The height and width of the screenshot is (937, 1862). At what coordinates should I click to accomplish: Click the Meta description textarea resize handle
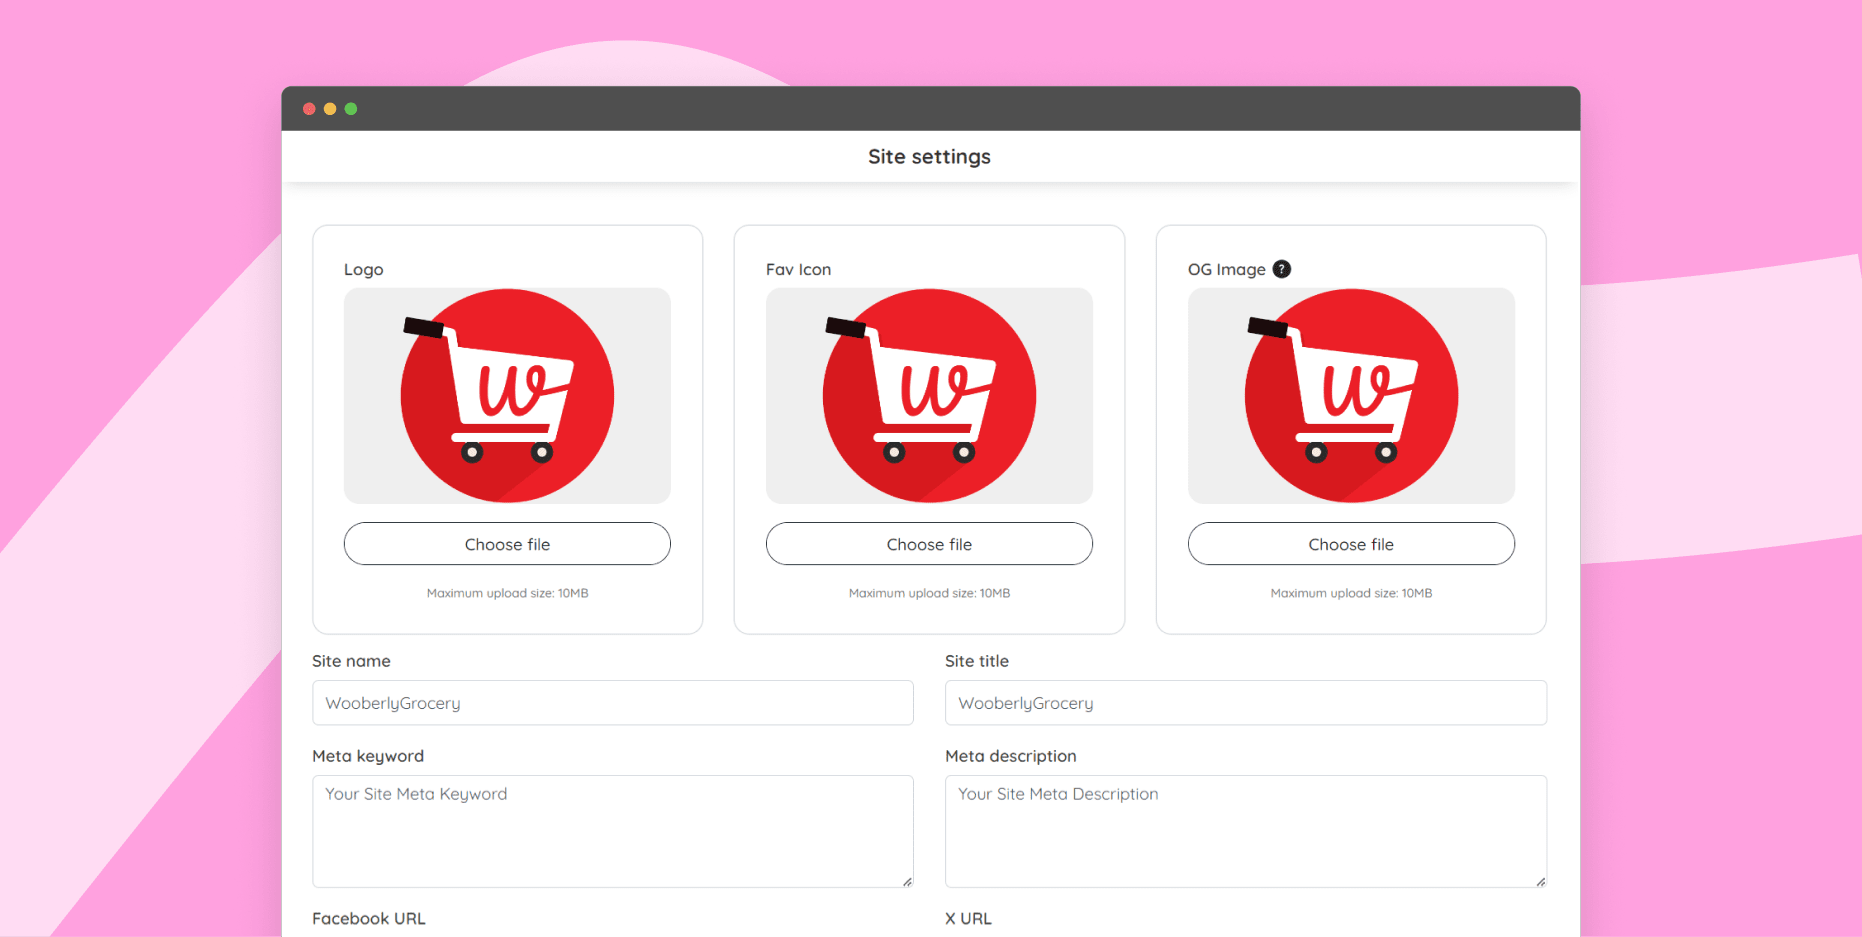tap(1540, 881)
